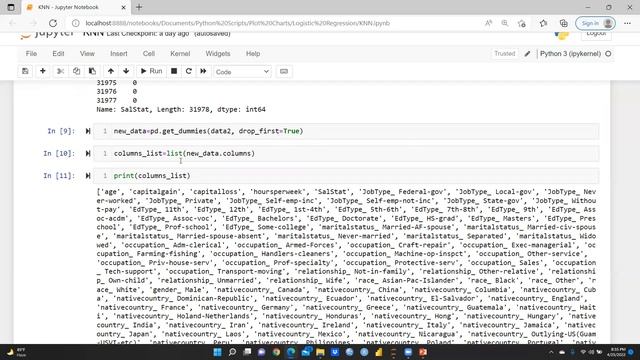Screen dimensions: 640x360
Task: Add this page to favorites star icon
Action: tap(522, 23)
